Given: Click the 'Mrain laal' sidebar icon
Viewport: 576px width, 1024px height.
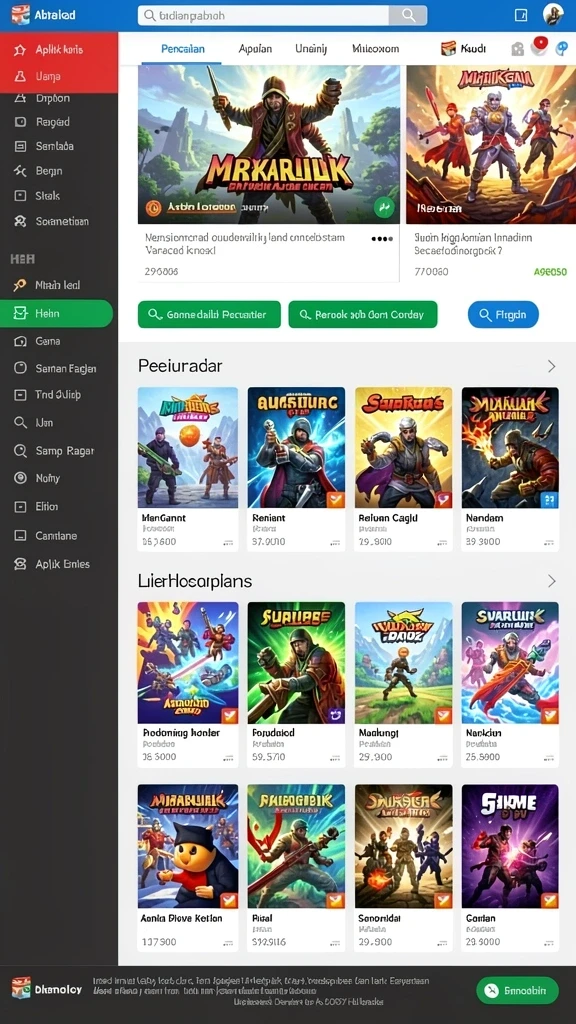Looking at the screenshot, I should (x=20, y=285).
